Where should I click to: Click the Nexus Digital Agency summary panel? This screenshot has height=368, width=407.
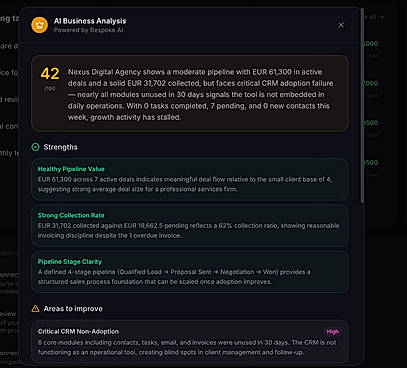(190, 94)
